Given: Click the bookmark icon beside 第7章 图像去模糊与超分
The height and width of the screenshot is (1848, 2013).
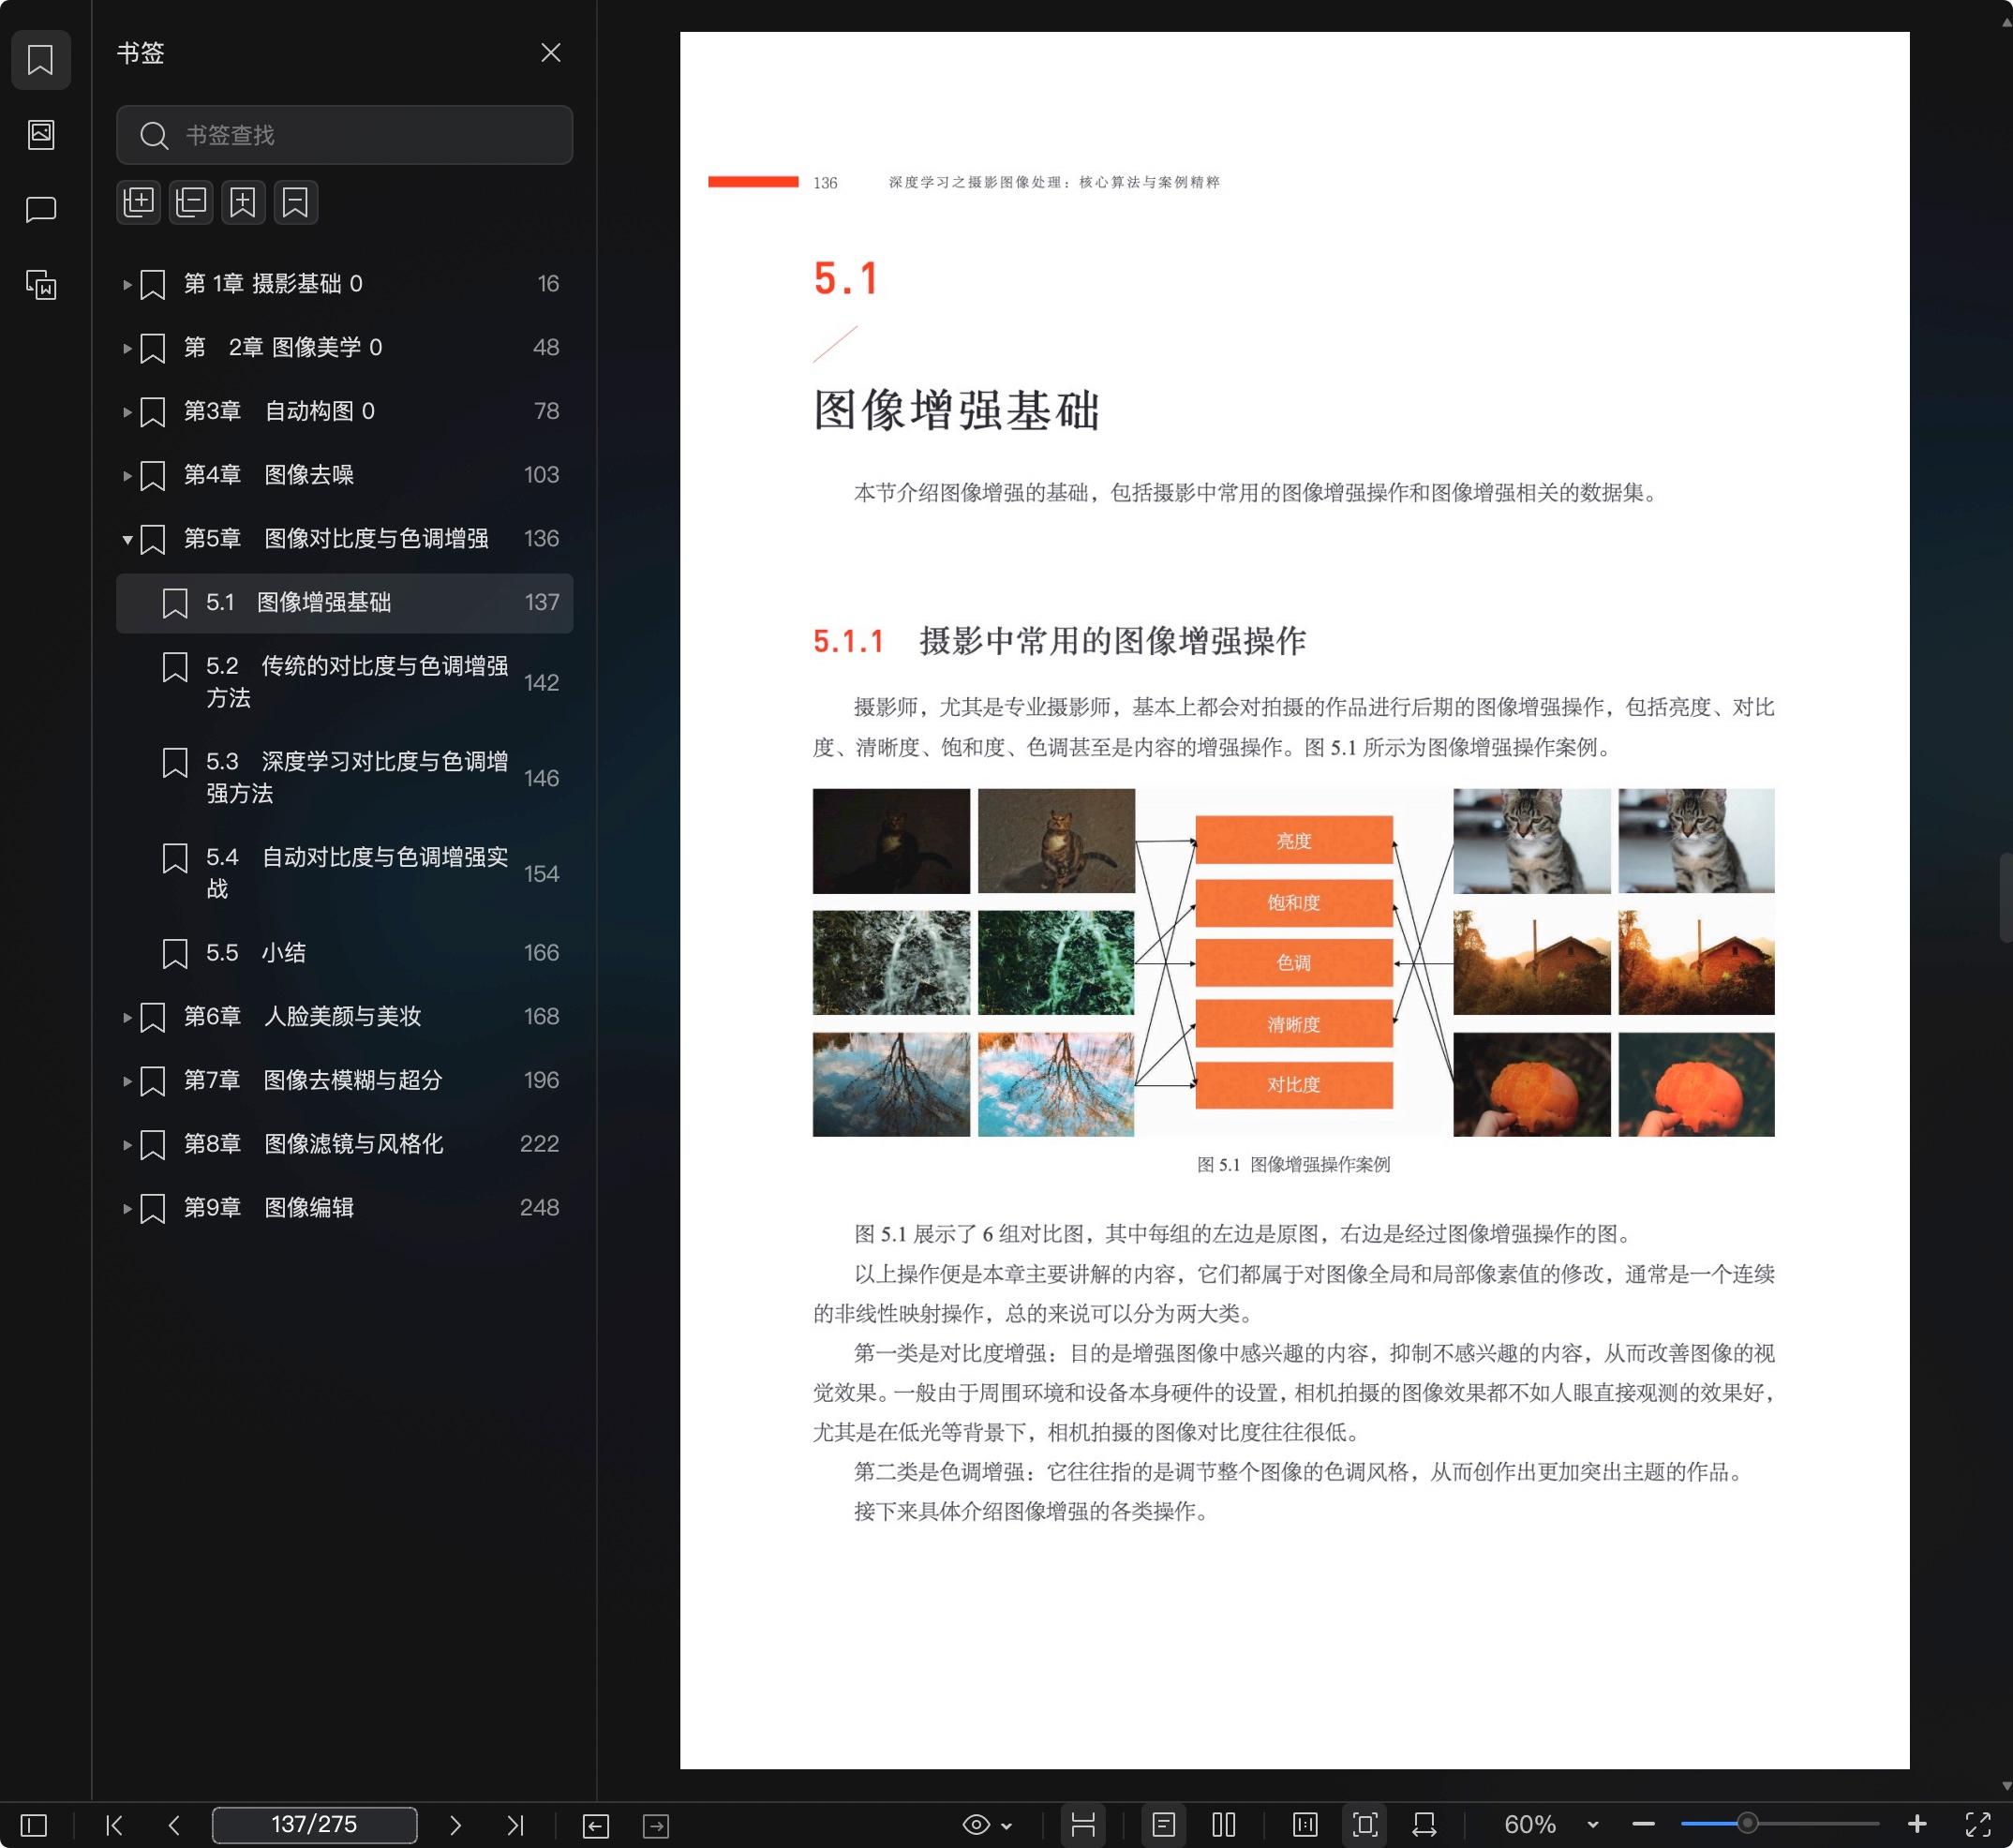Looking at the screenshot, I should tap(152, 1081).
